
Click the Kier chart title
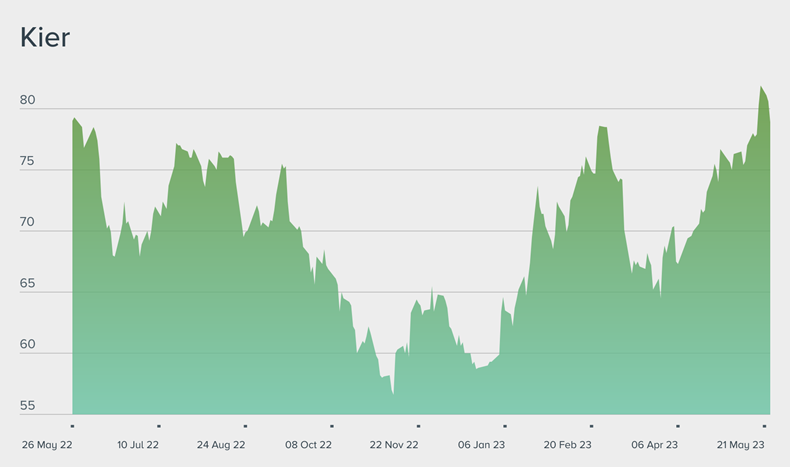(45, 38)
